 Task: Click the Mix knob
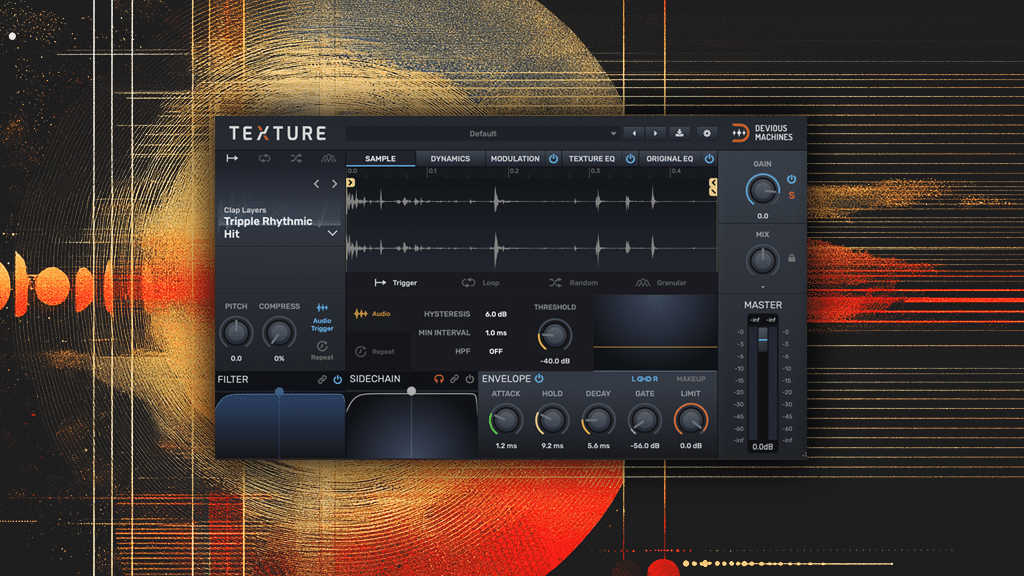pos(762,260)
